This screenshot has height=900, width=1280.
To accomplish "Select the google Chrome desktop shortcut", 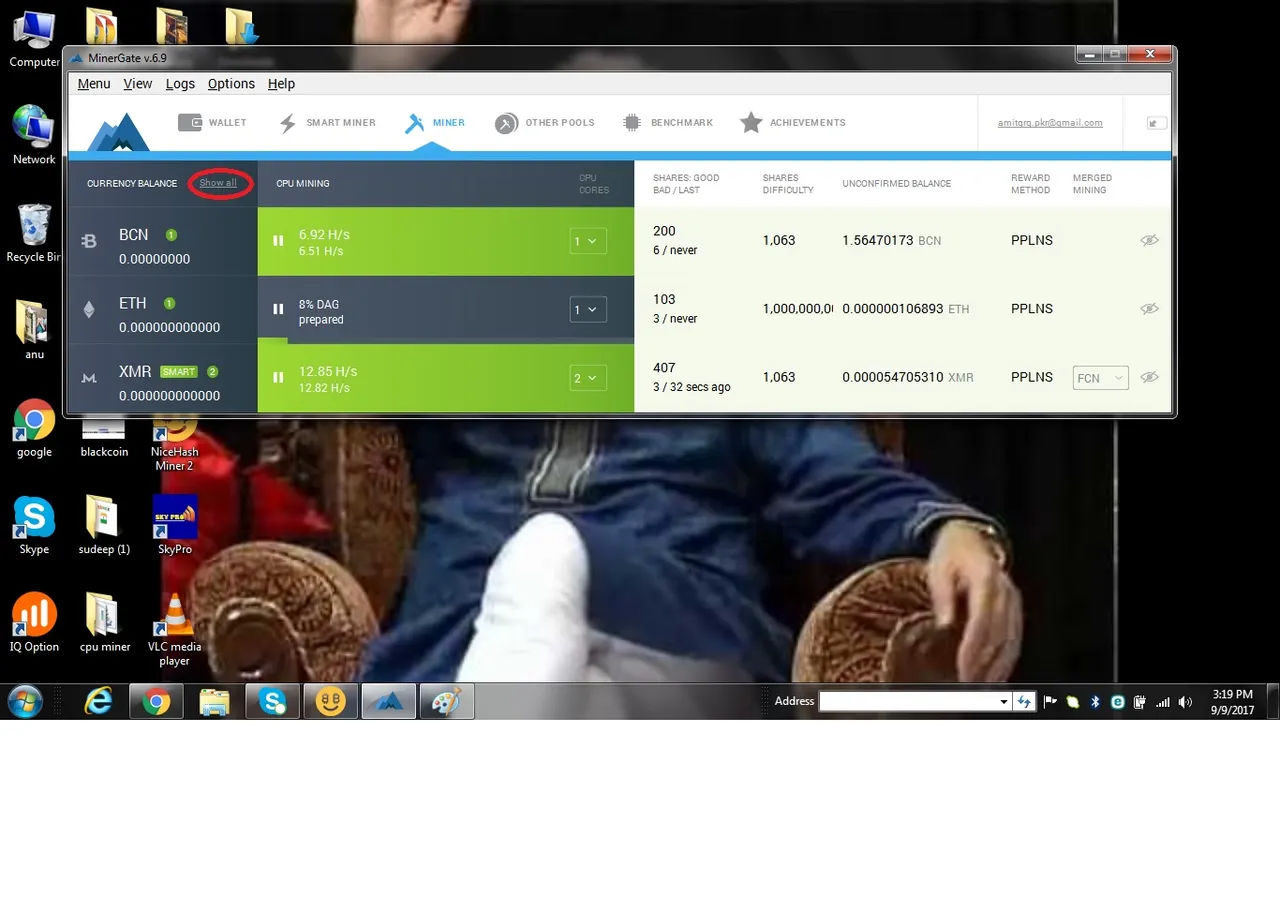I will (34, 428).
